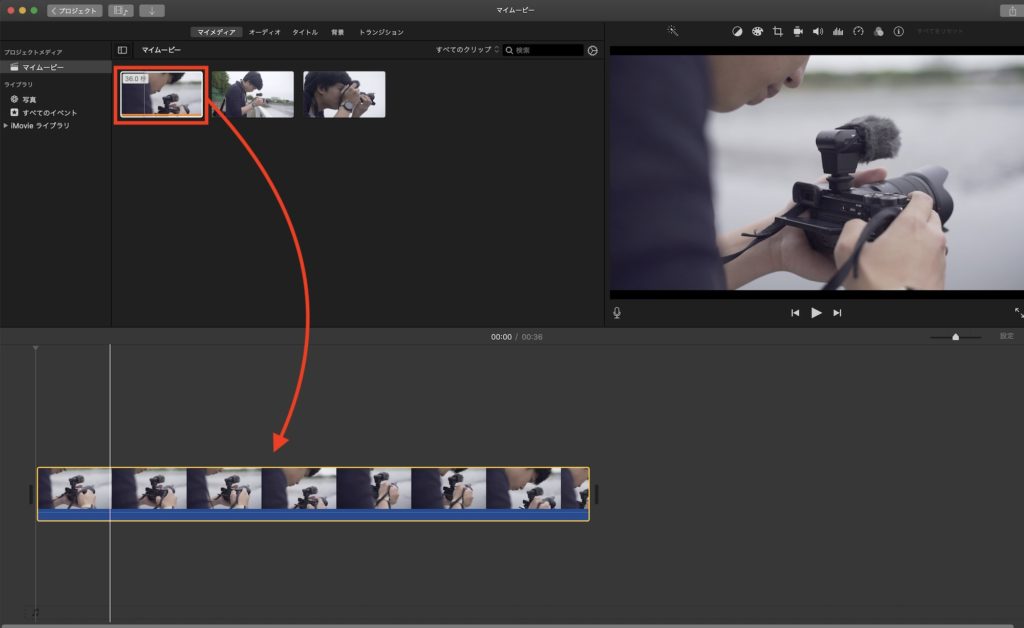
Task: Open the clip filter and audio effects icon
Action: tap(877, 31)
